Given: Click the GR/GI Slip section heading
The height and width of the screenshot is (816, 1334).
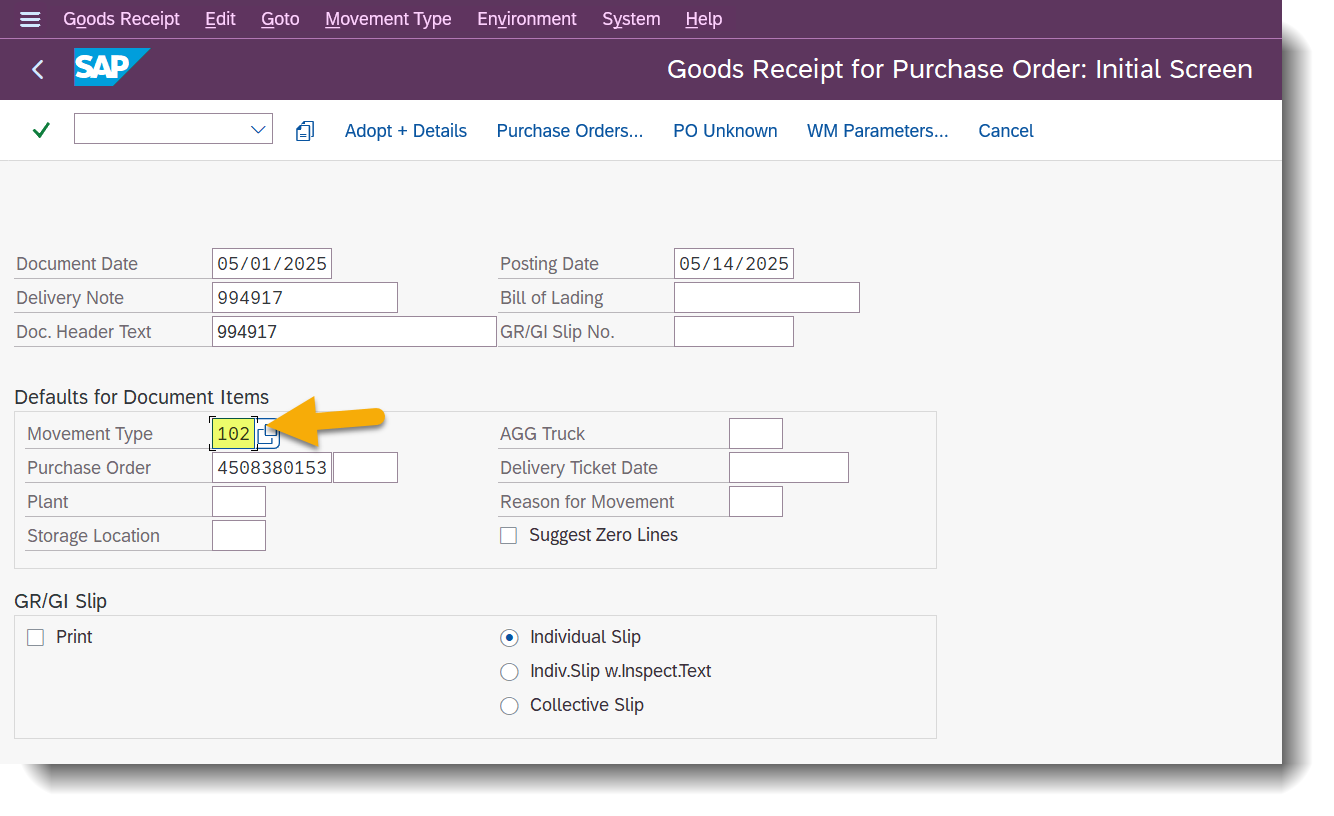Looking at the screenshot, I should click(61, 601).
